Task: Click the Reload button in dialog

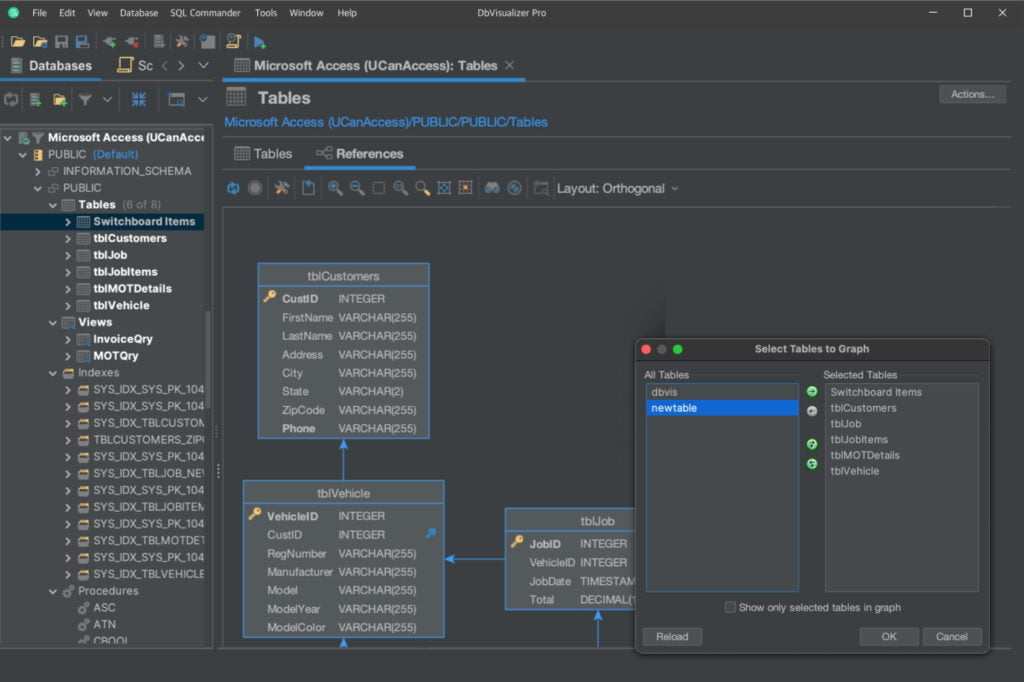Action: point(672,636)
